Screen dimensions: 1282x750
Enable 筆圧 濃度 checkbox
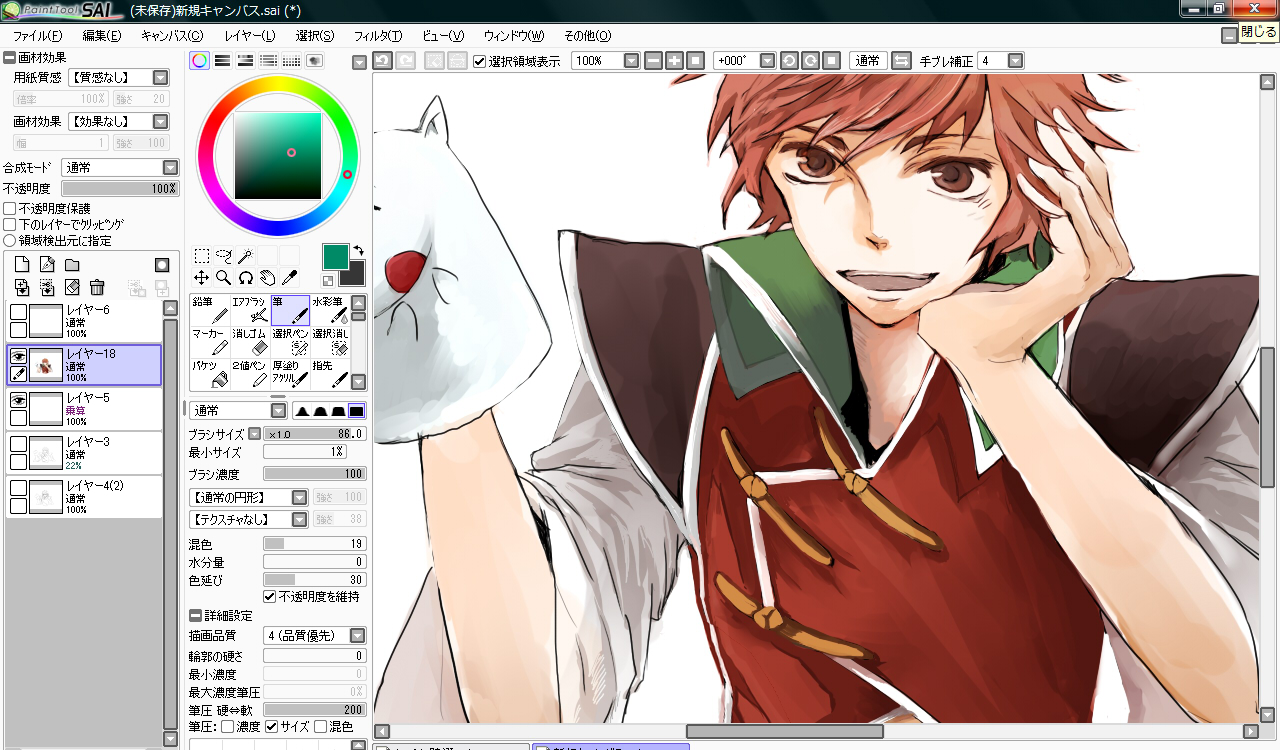[228, 726]
